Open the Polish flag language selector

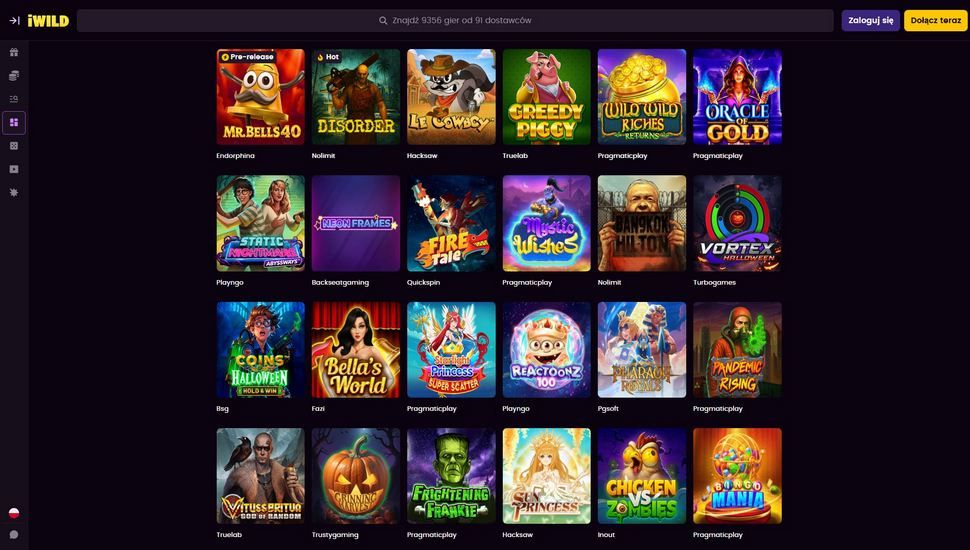[x=14, y=513]
